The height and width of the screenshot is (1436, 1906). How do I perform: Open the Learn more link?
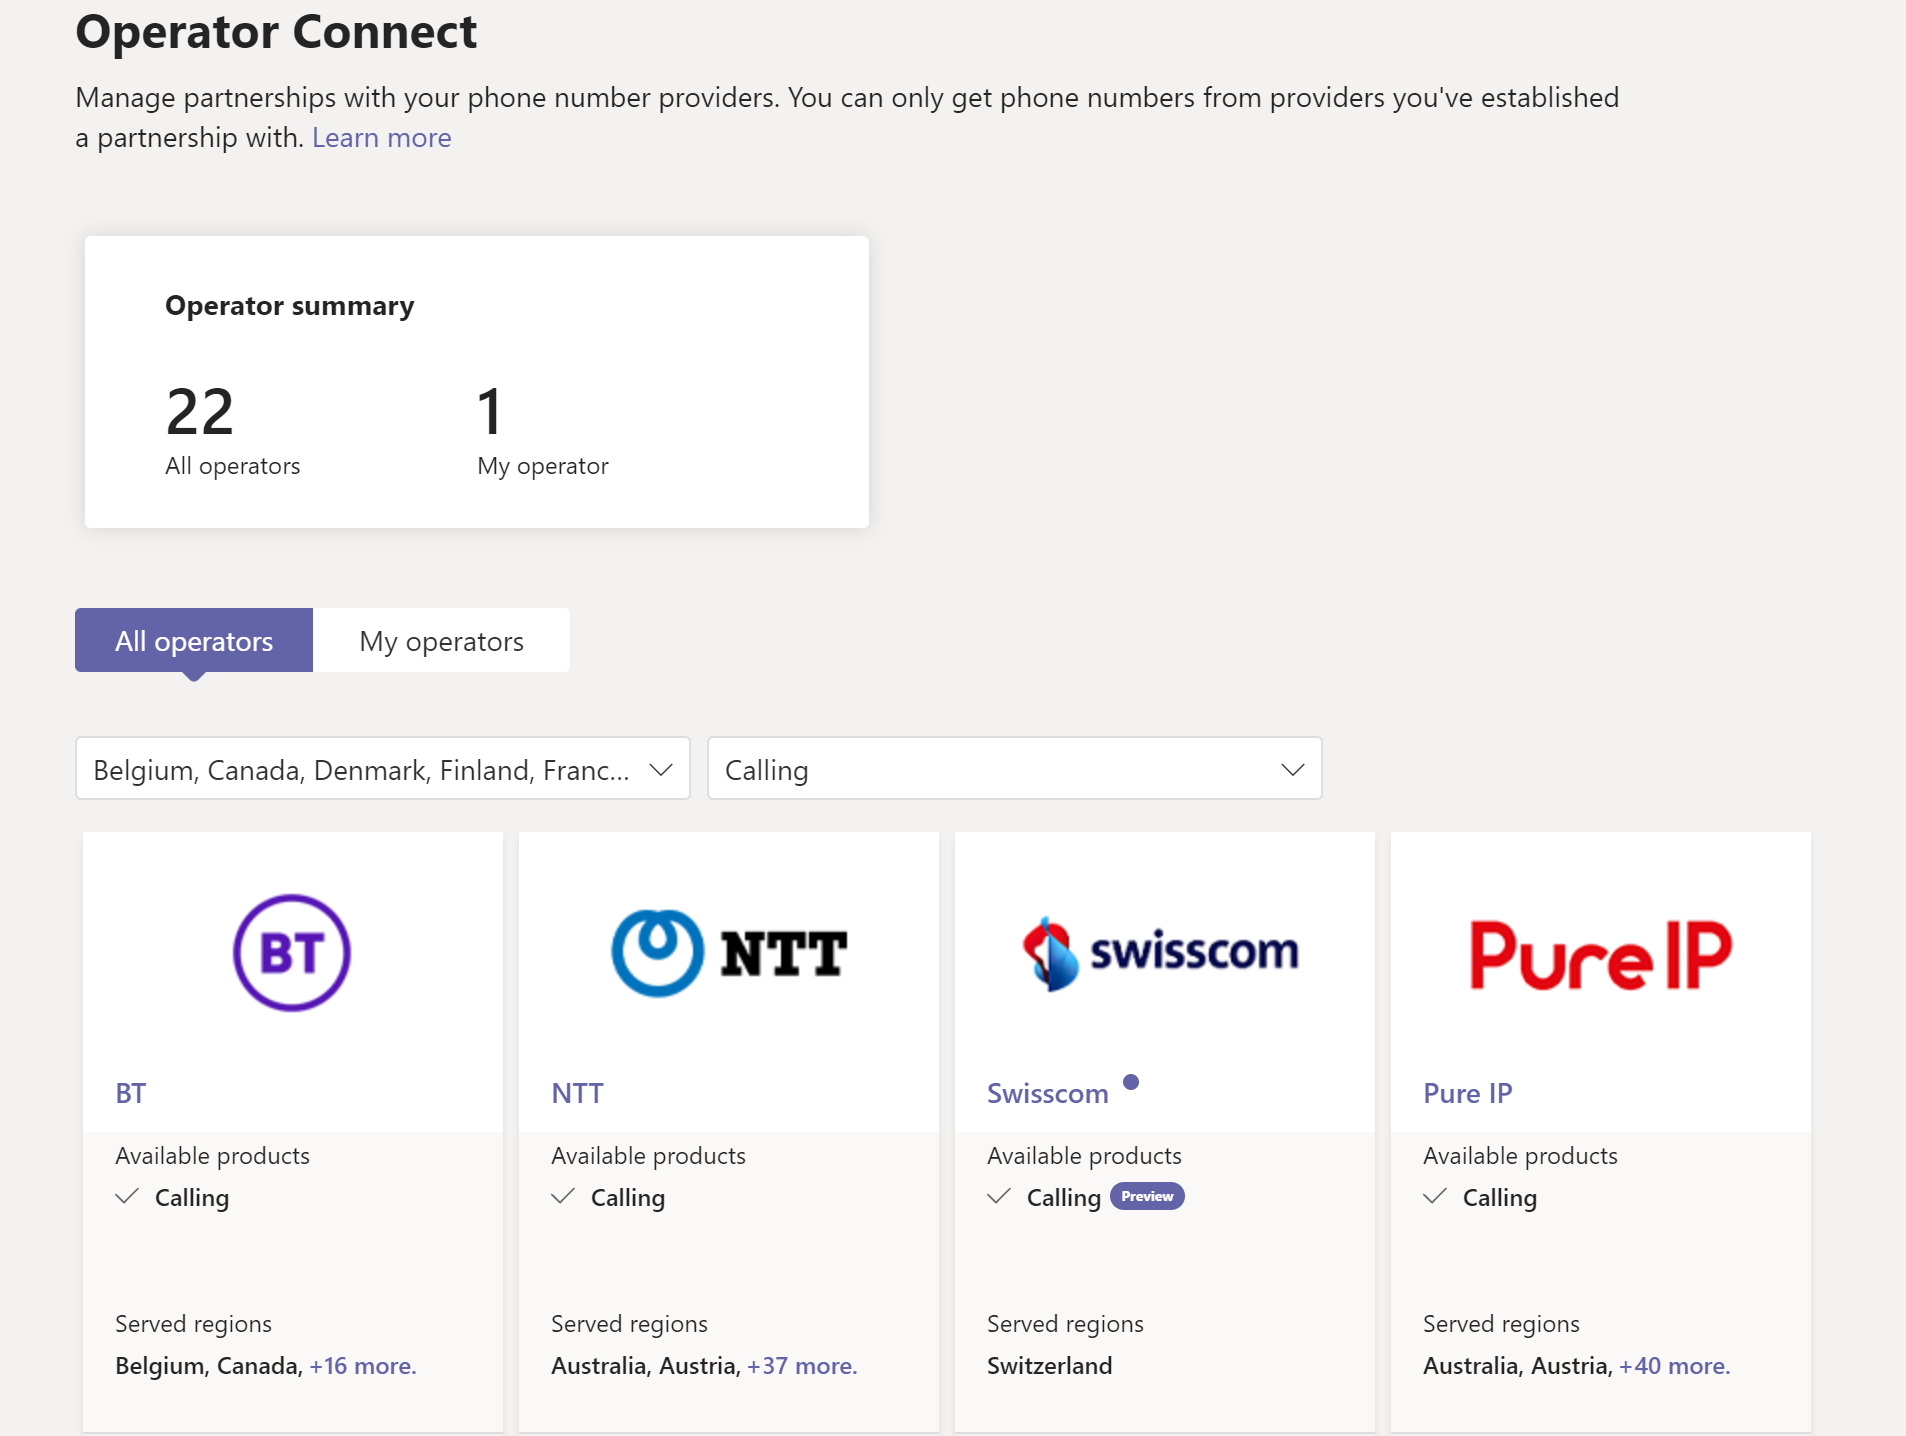tap(381, 138)
